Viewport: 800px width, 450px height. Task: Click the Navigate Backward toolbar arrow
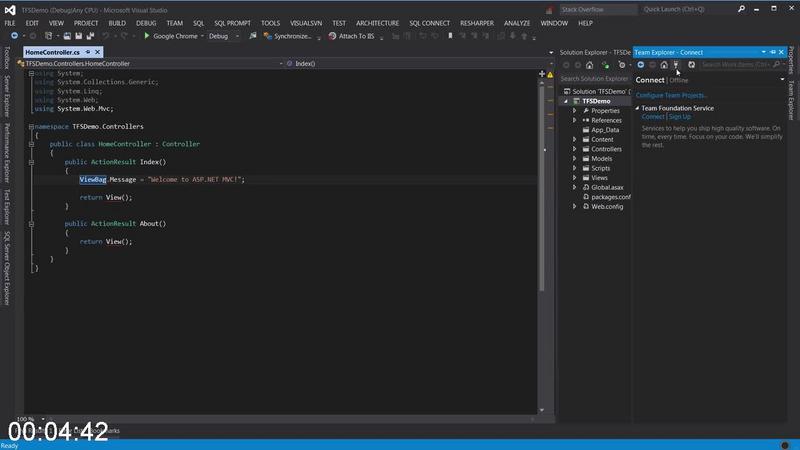click(x=14, y=36)
